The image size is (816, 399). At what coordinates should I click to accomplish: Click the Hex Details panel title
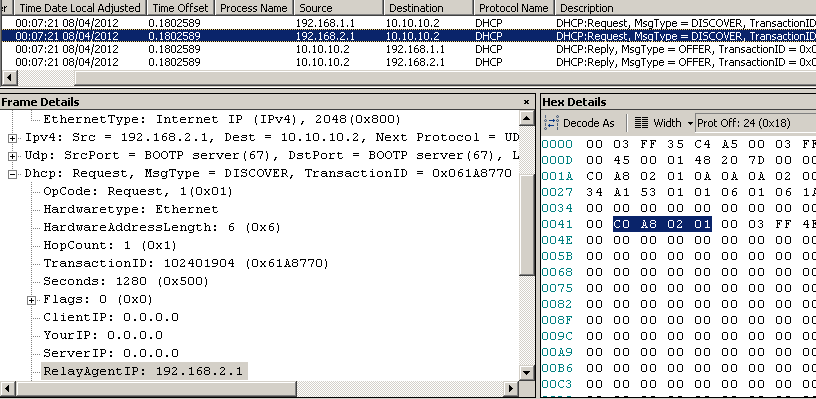[574, 102]
